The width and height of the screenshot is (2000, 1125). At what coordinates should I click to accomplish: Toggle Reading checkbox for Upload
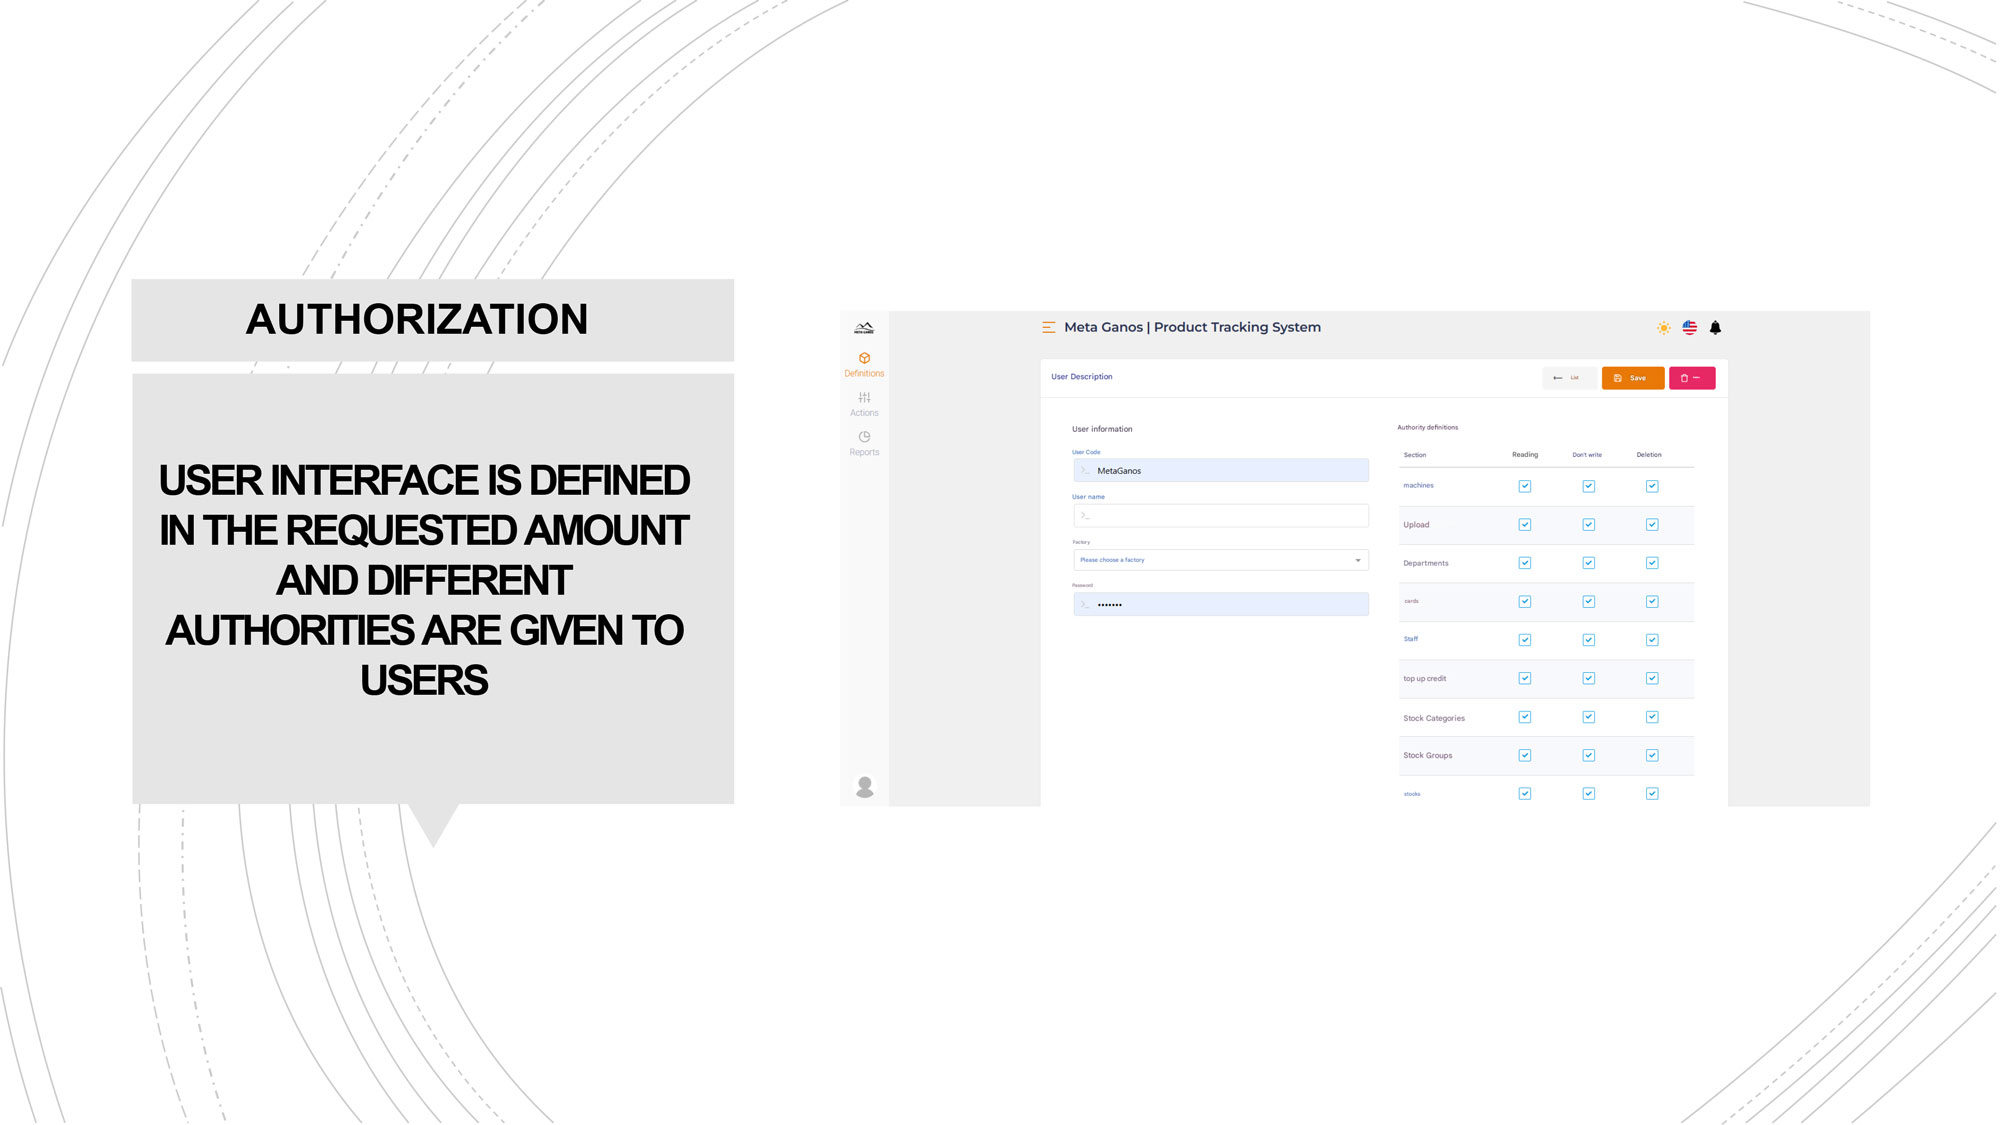click(1525, 524)
